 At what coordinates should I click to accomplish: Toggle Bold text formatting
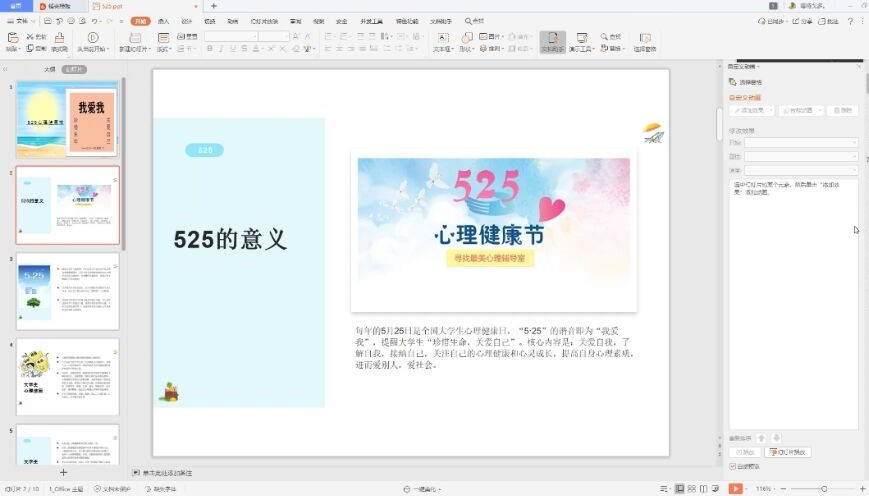click(210, 48)
